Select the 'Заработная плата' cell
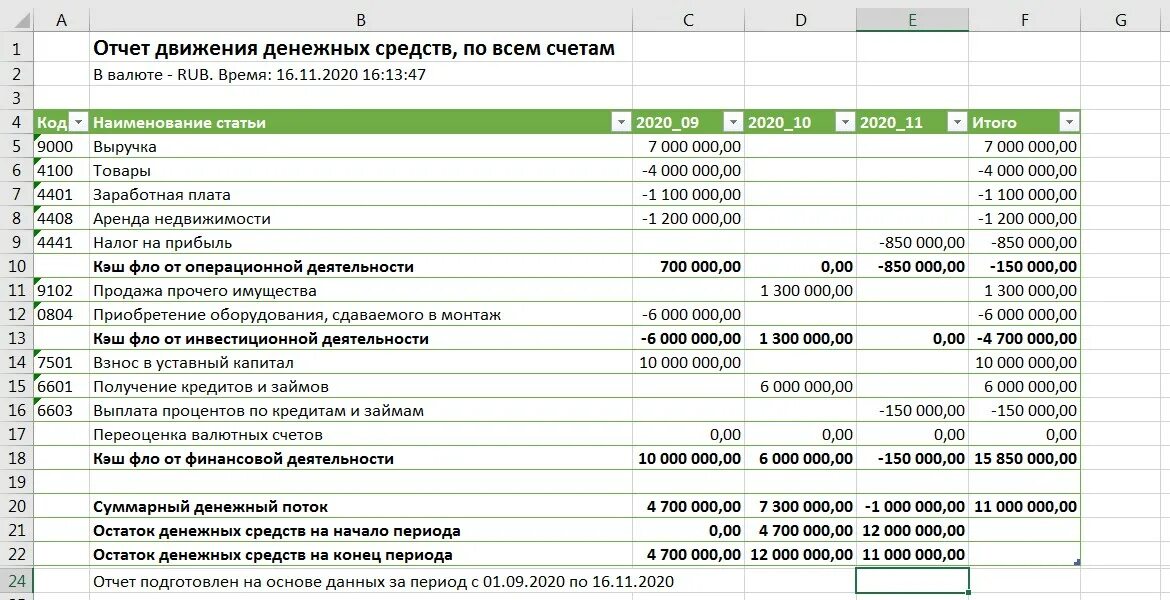This screenshot has width=1170, height=600. [x=361, y=194]
